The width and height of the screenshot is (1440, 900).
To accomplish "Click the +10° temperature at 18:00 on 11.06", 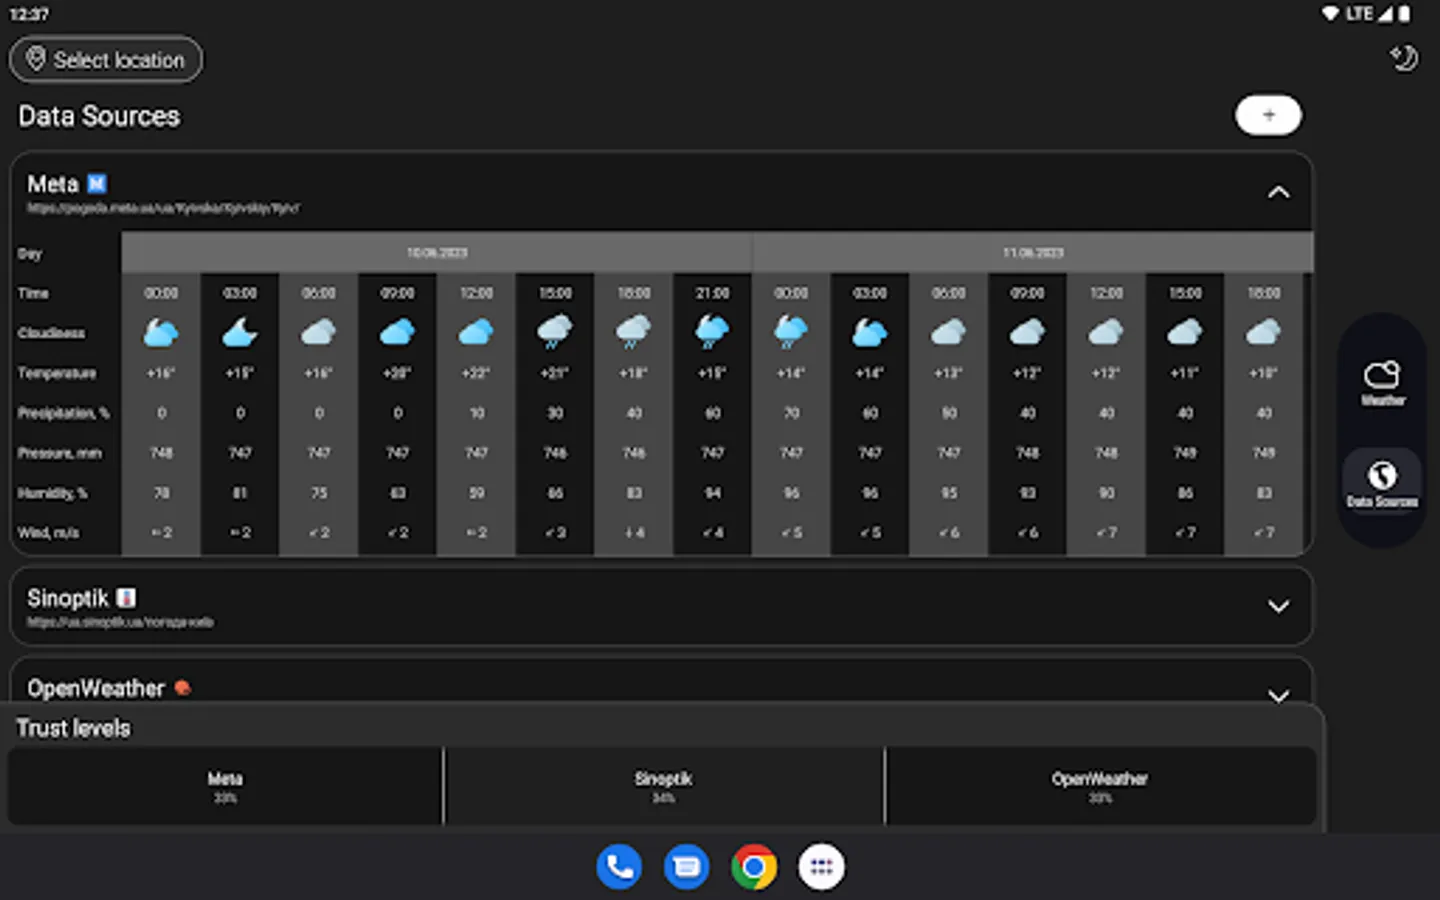I will tap(1264, 373).
